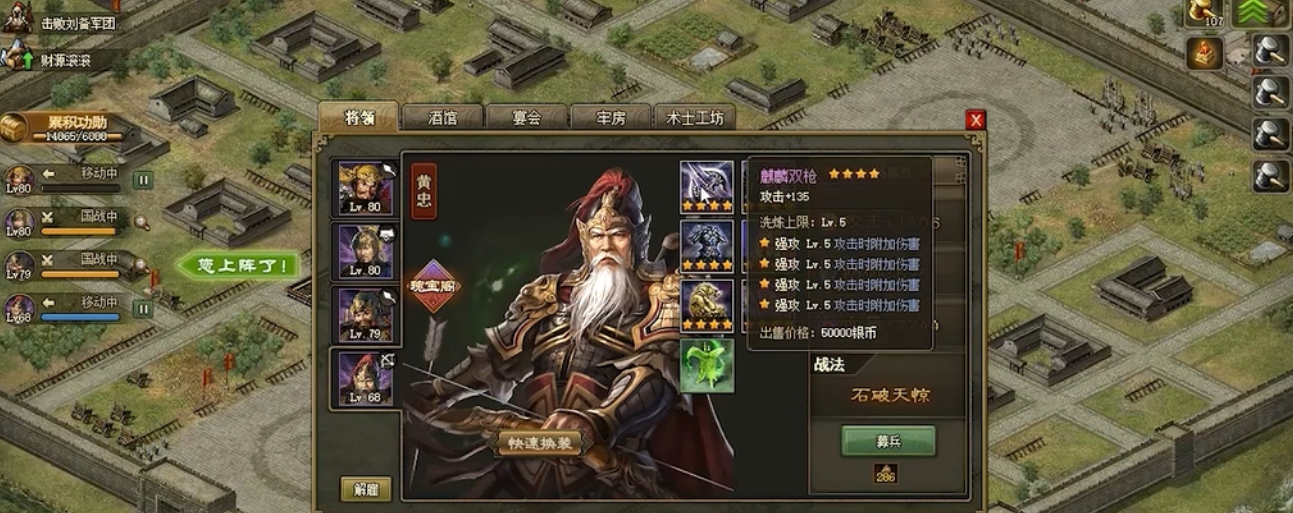Click the green jade equipment slot icon
The image size is (1293, 513).
point(707,365)
